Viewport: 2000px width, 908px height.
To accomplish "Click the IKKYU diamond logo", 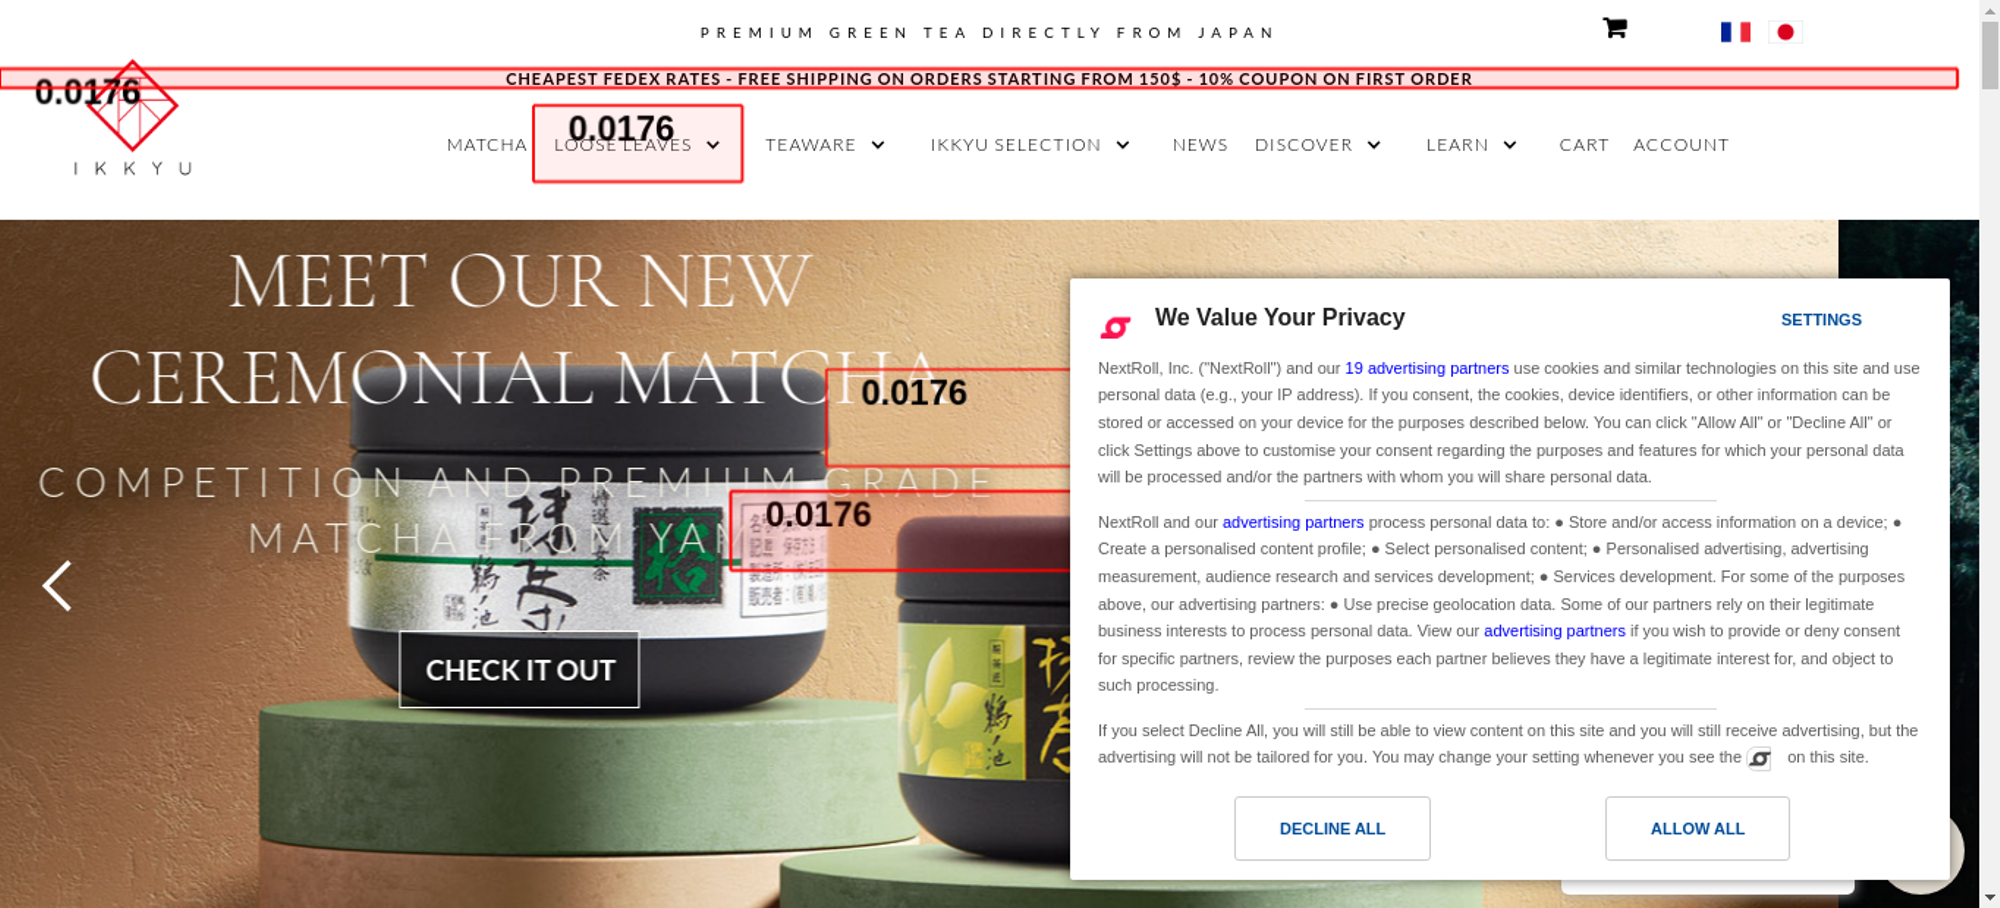I will [x=132, y=106].
